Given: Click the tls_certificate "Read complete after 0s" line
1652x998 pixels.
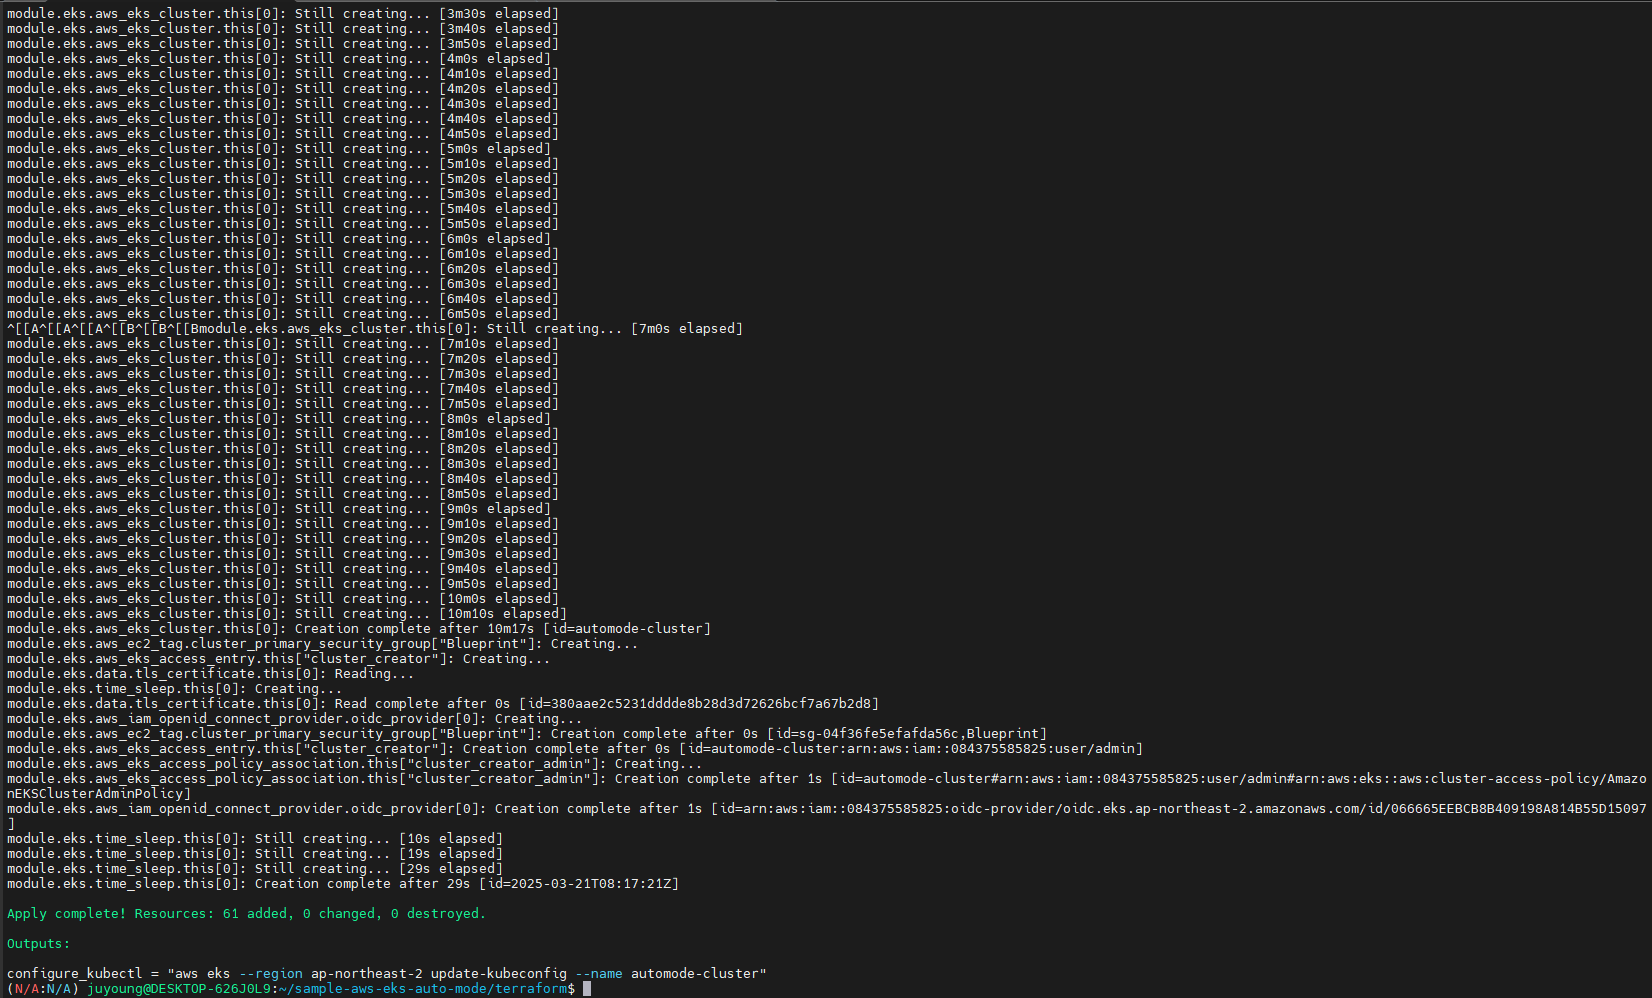Looking at the screenshot, I should [x=443, y=703].
